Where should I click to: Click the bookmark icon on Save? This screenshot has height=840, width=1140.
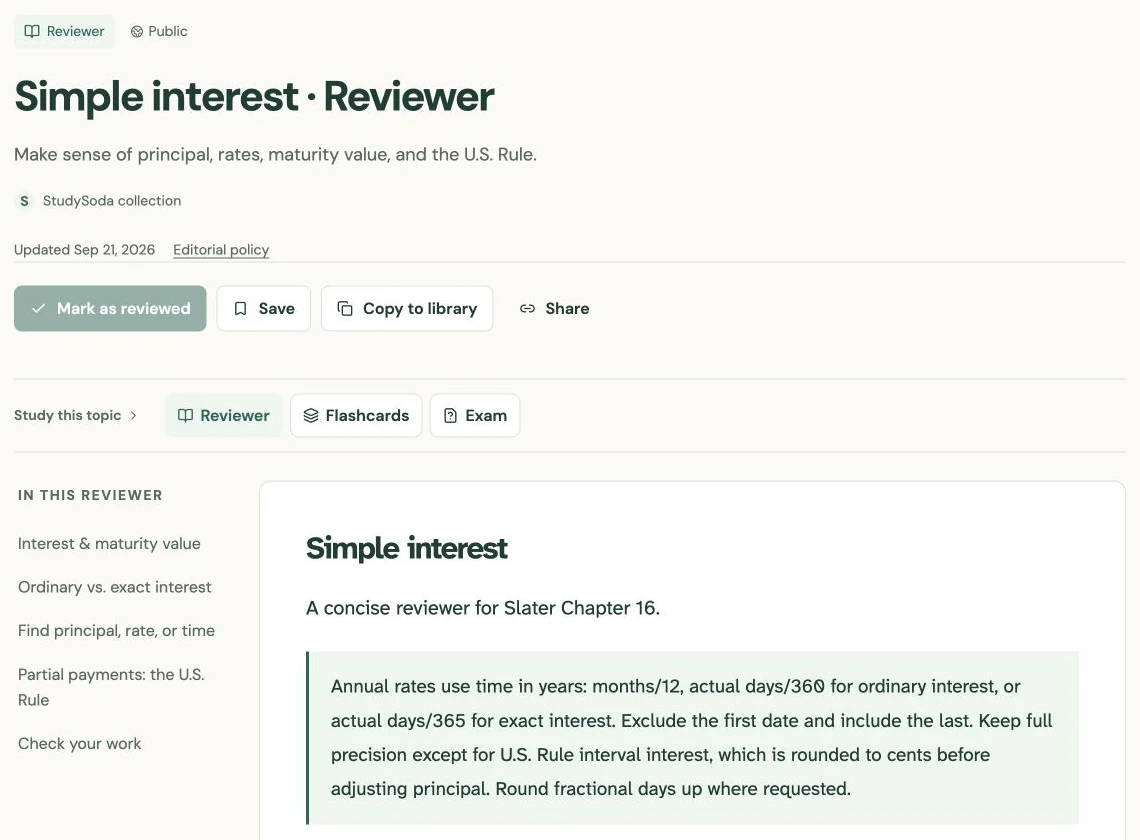241,308
